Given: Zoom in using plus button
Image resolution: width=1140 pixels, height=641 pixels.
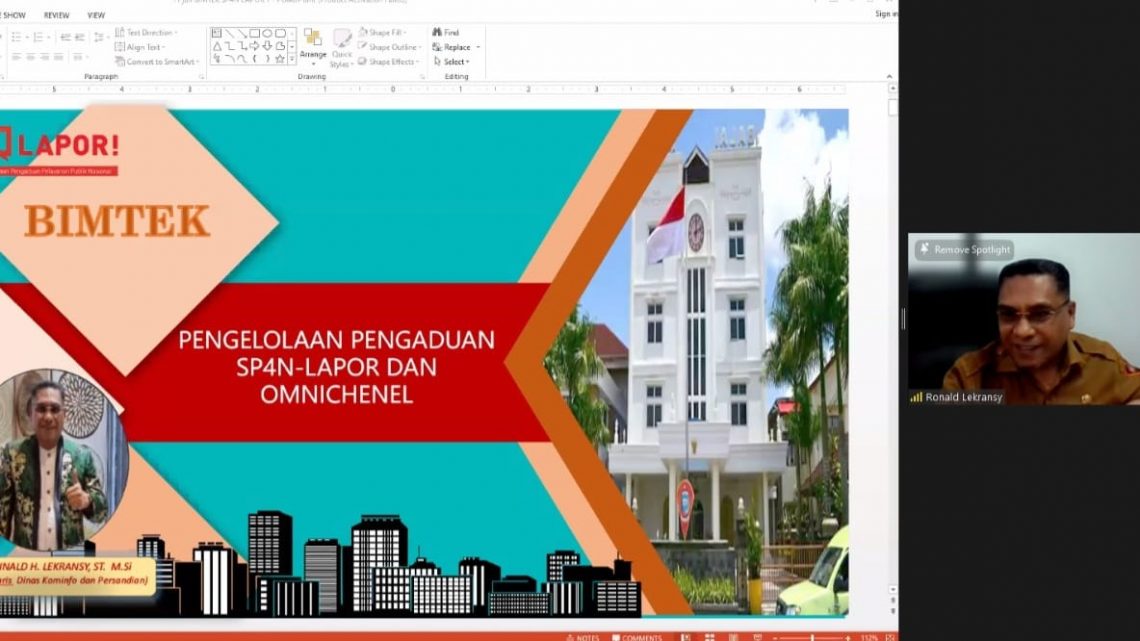Looking at the screenshot, I should pos(848,637).
